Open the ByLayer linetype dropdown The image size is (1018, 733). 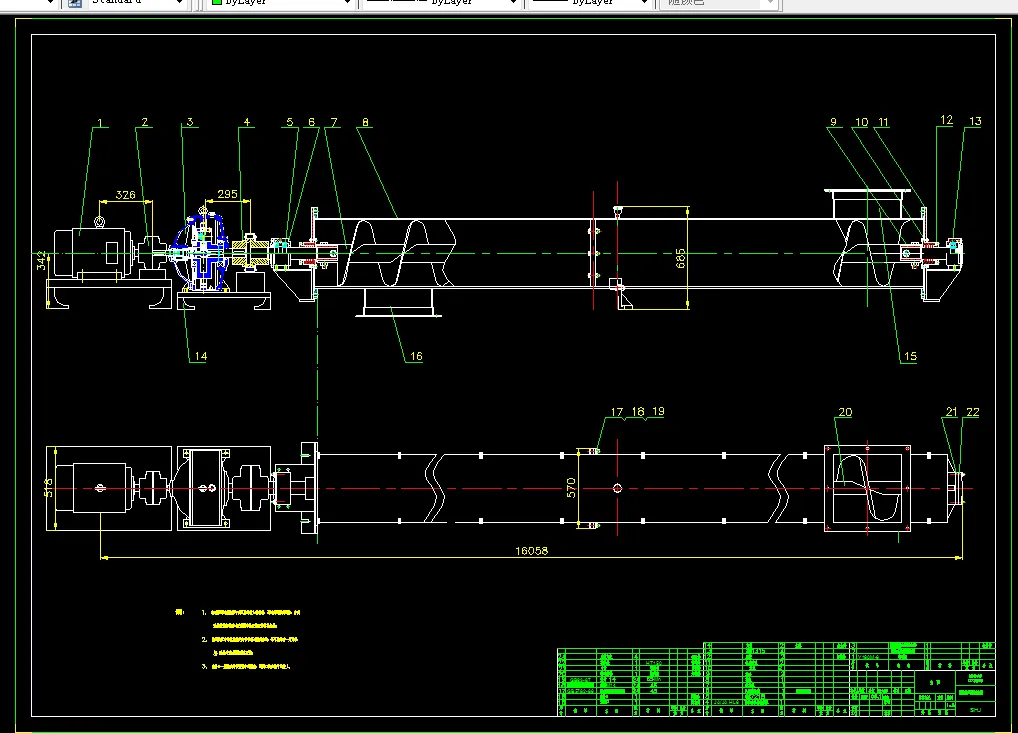click(x=440, y=3)
